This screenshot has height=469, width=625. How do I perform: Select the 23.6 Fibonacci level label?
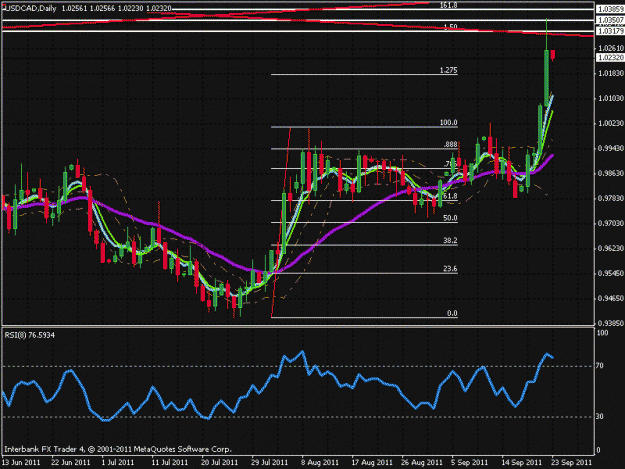click(x=450, y=269)
